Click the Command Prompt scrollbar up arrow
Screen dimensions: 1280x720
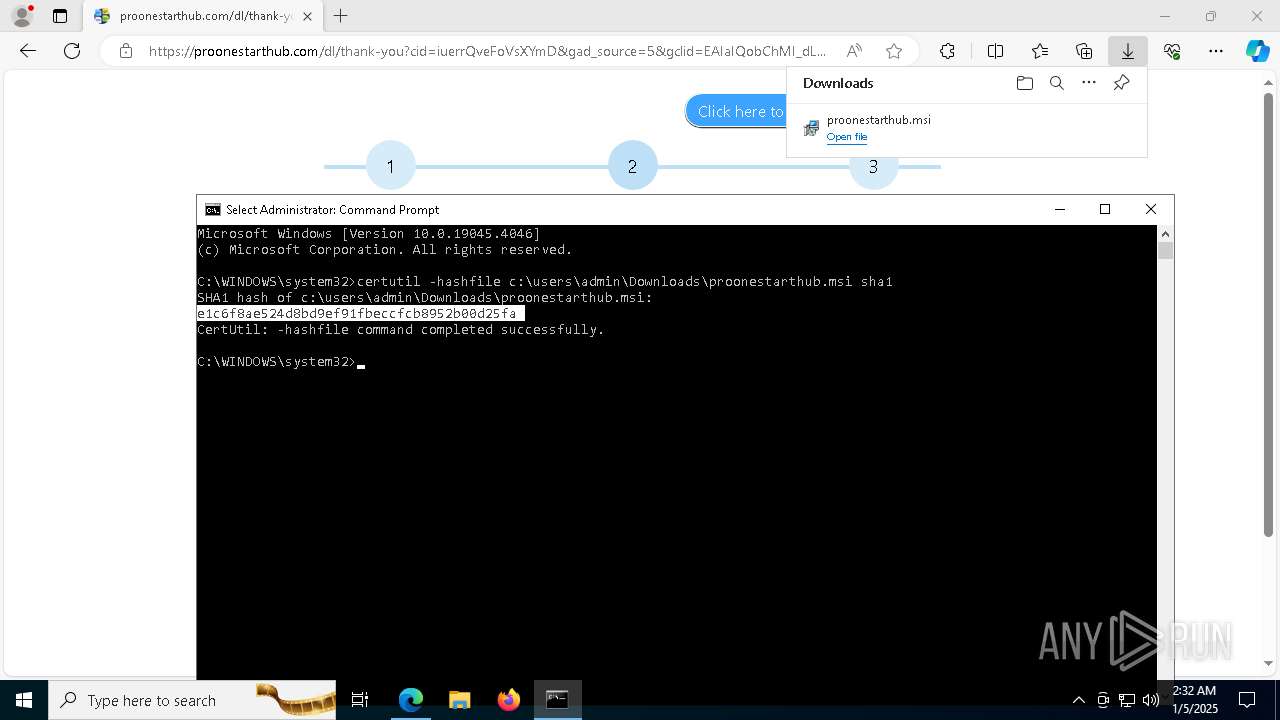tap(1165, 234)
